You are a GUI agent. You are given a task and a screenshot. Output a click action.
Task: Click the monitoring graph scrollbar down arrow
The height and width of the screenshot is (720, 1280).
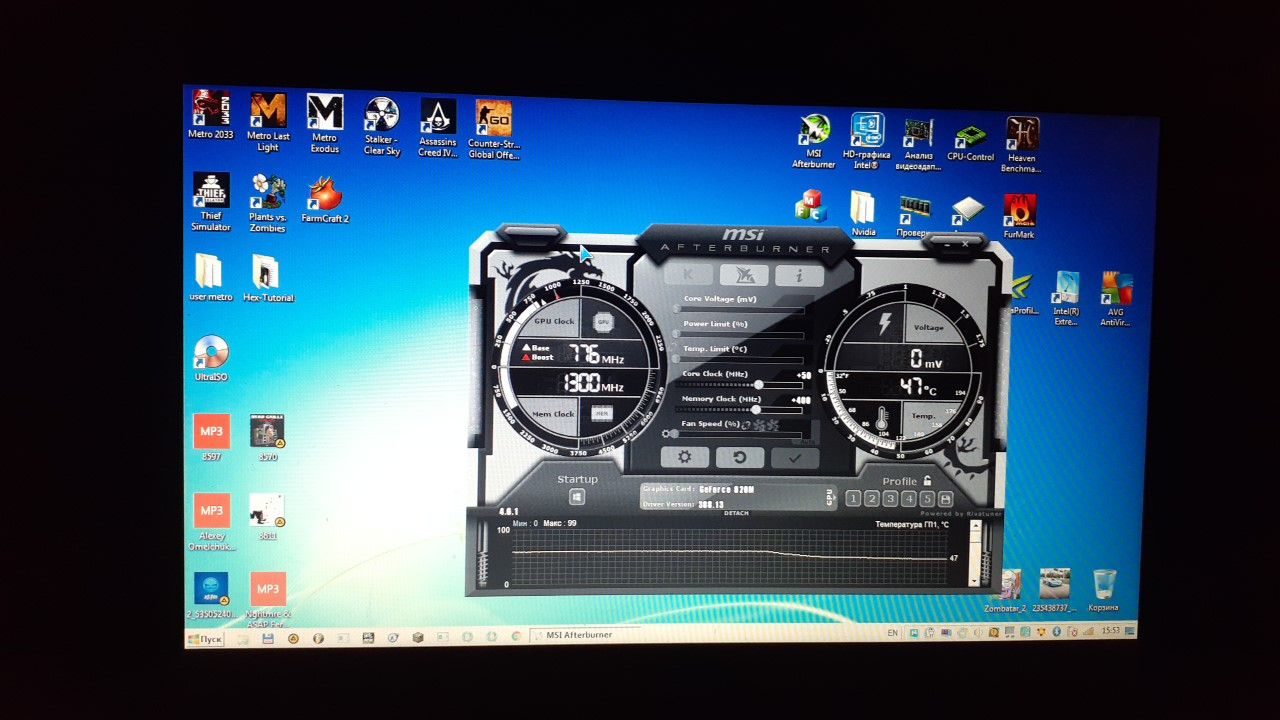[x=976, y=582]
